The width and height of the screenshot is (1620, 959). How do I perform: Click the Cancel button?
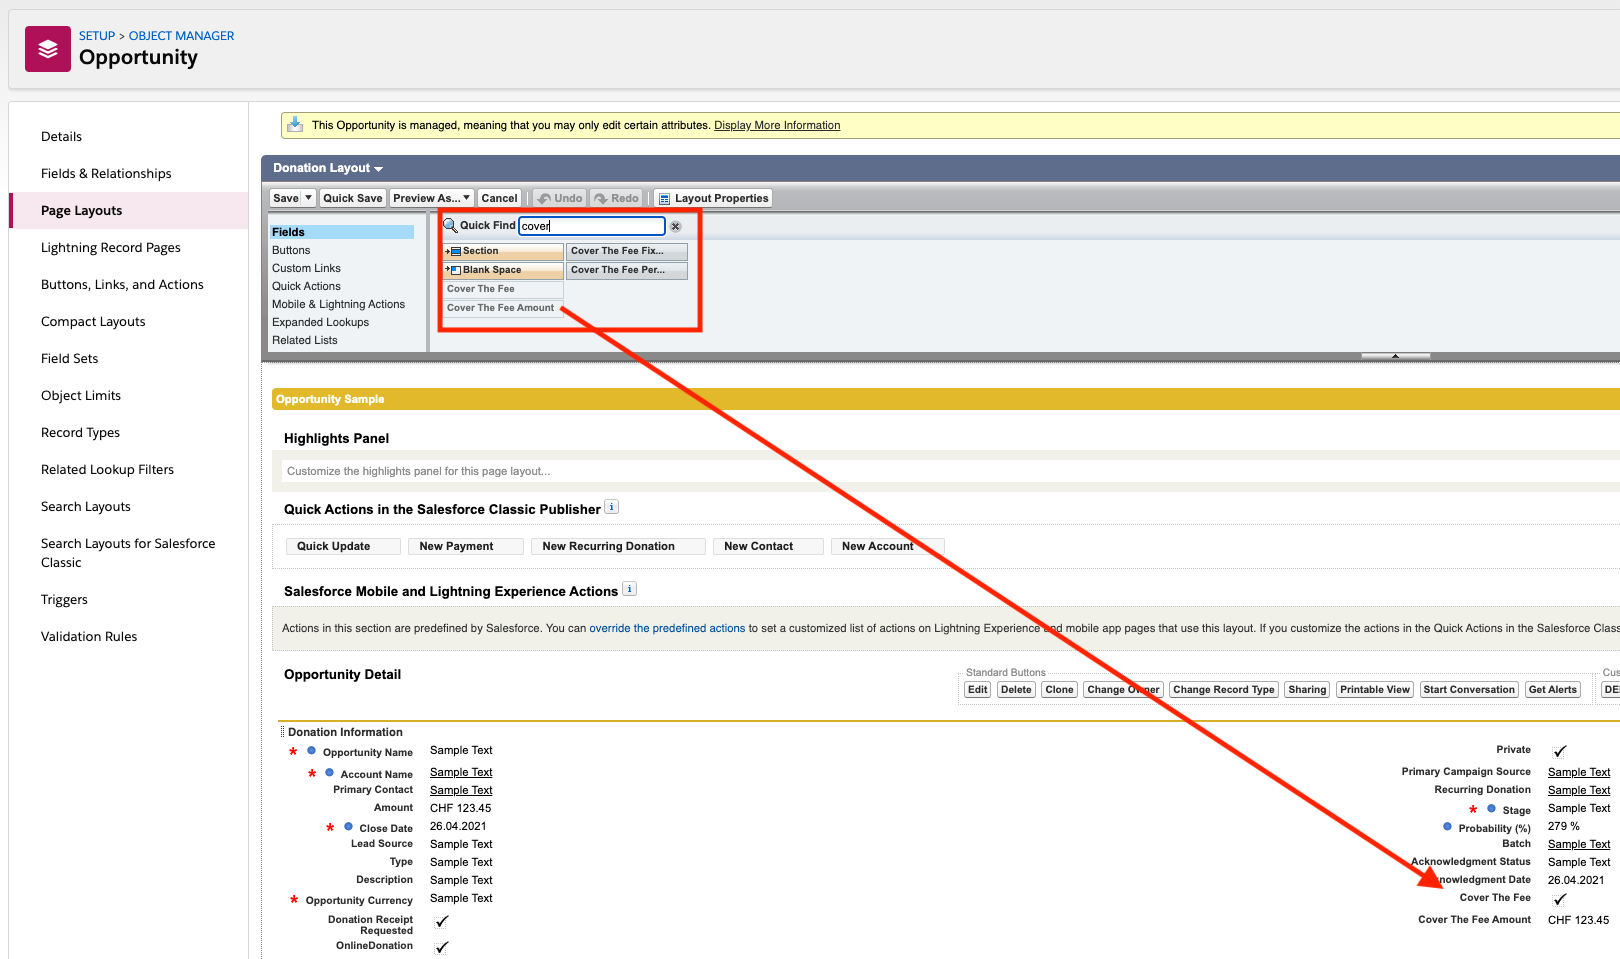(499, 198)
